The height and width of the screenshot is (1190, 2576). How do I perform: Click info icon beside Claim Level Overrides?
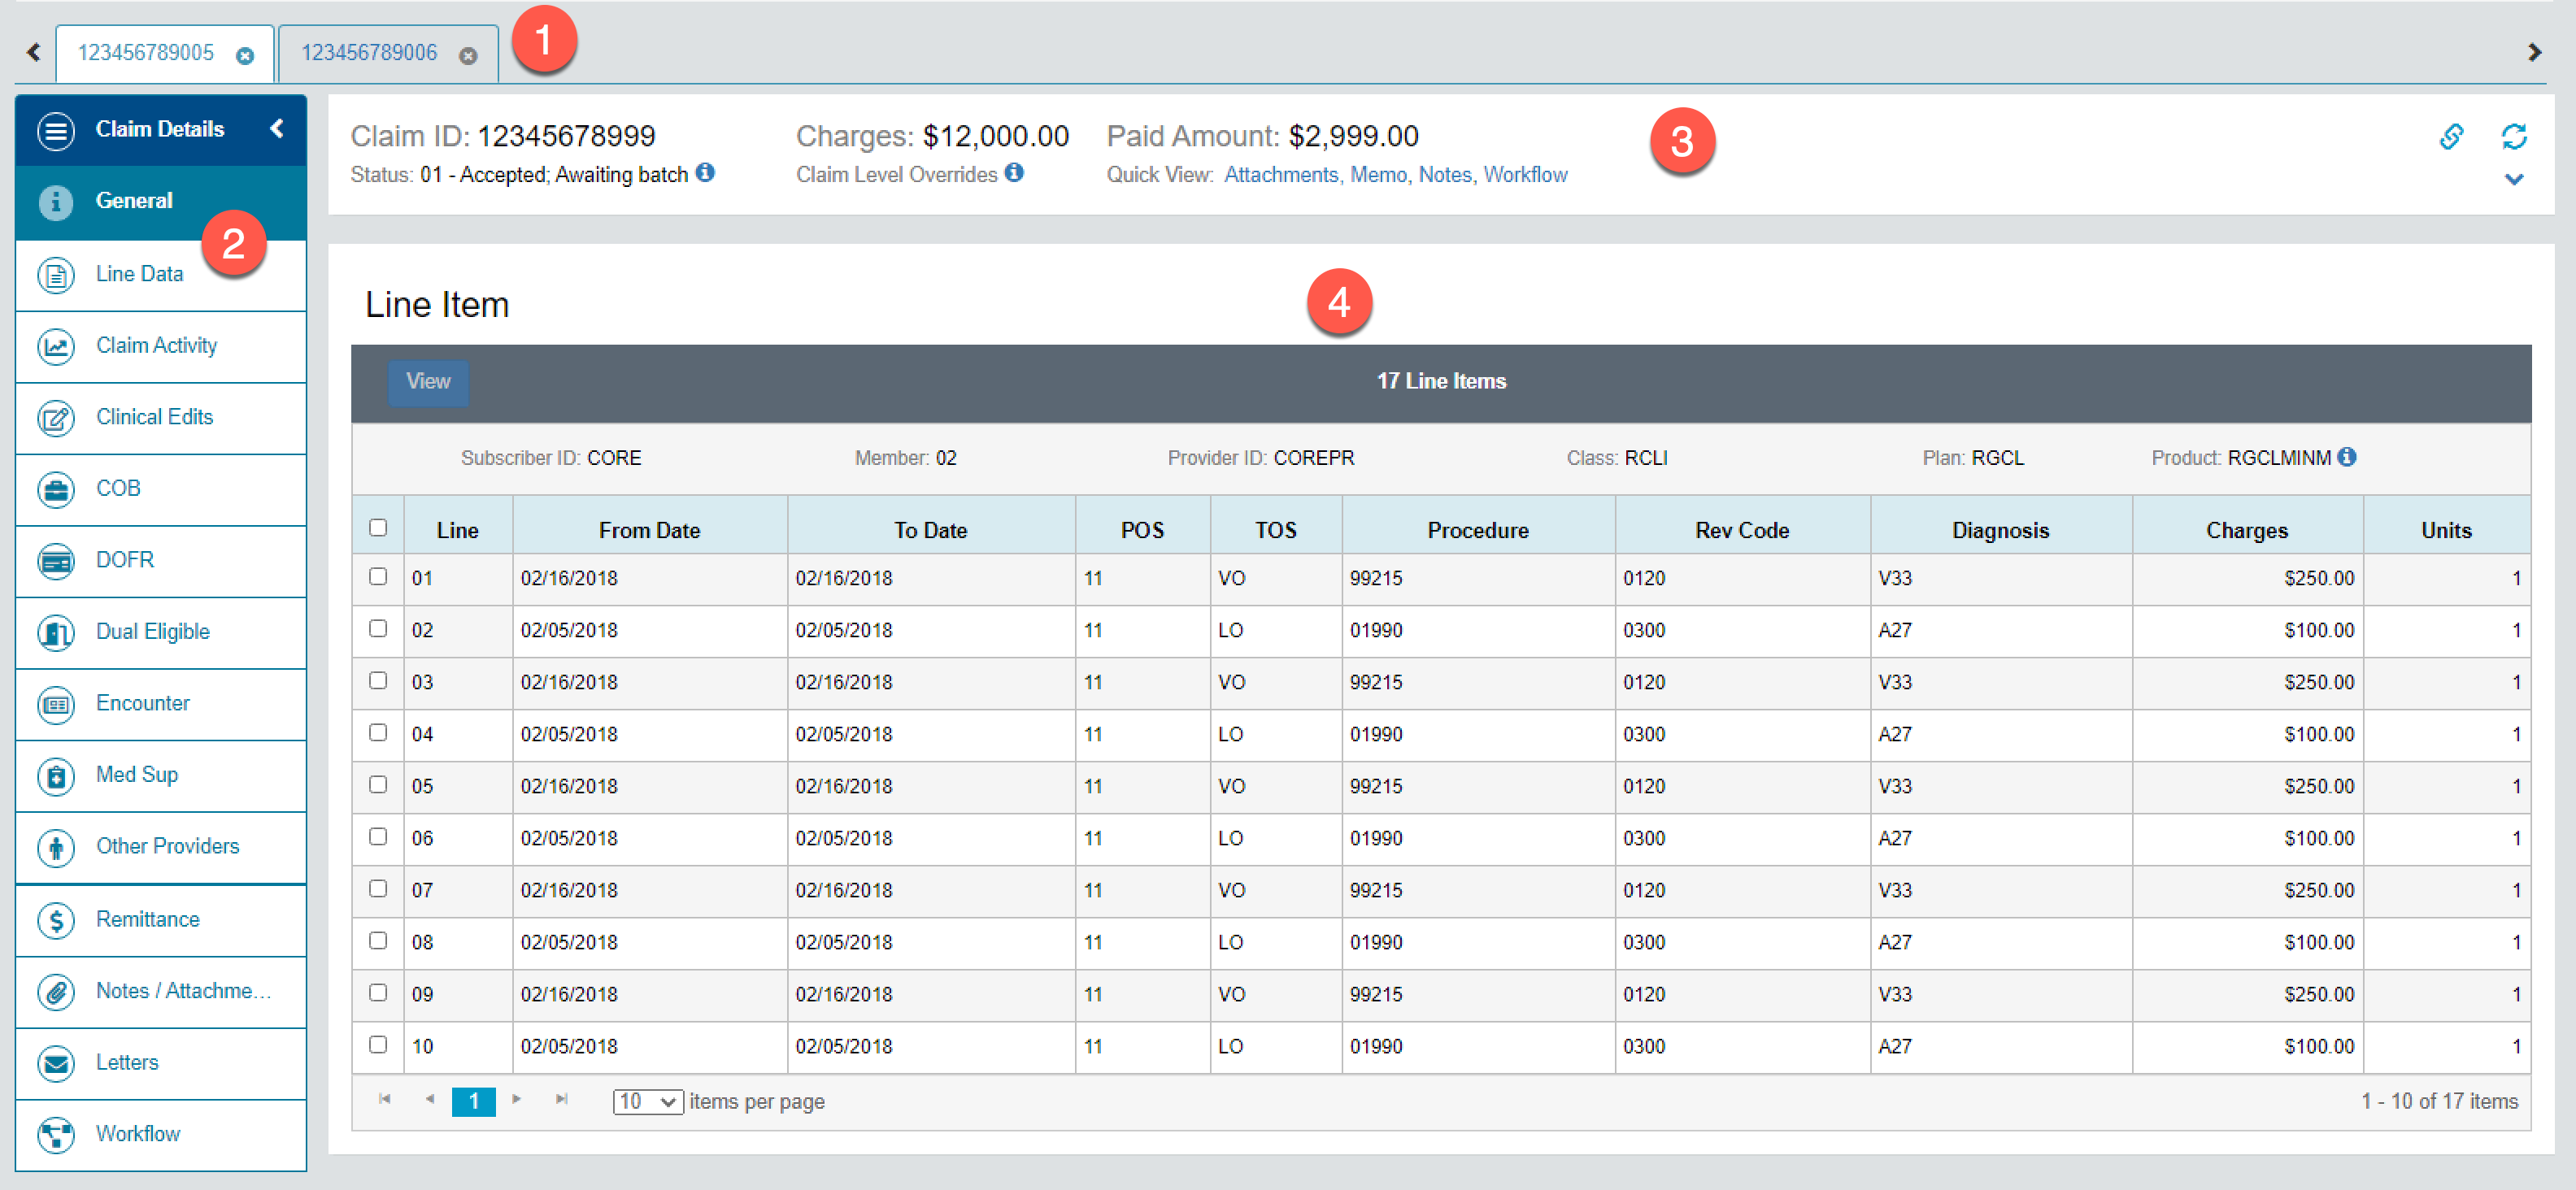(x=1014, y=173)
